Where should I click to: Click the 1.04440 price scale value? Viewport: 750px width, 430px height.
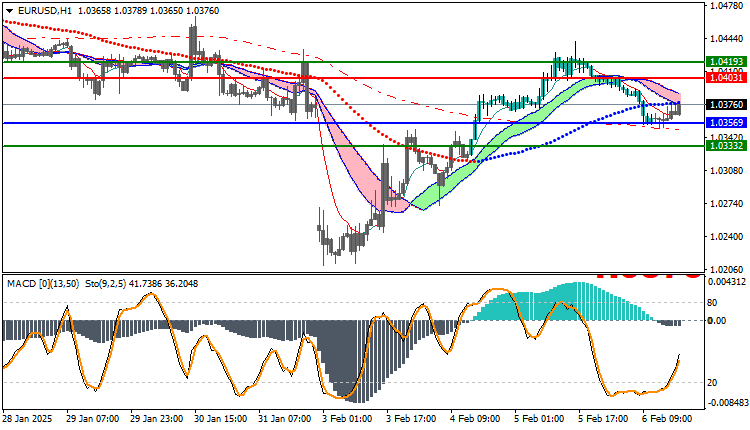tap(727, 39)
